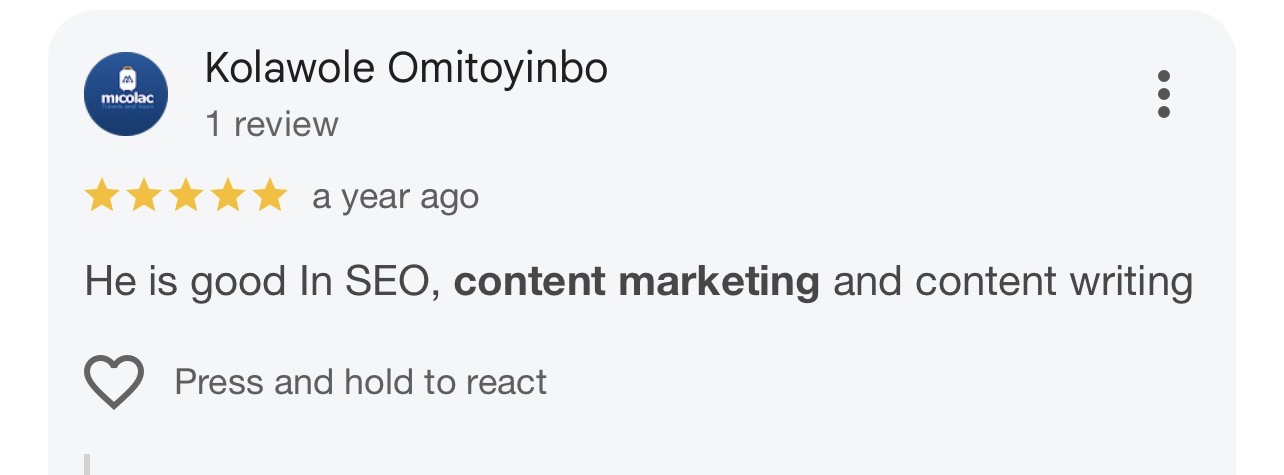The image size is (1284, 475).
Task: Click the "a year ago" timestamp
Action: (396, 197)
